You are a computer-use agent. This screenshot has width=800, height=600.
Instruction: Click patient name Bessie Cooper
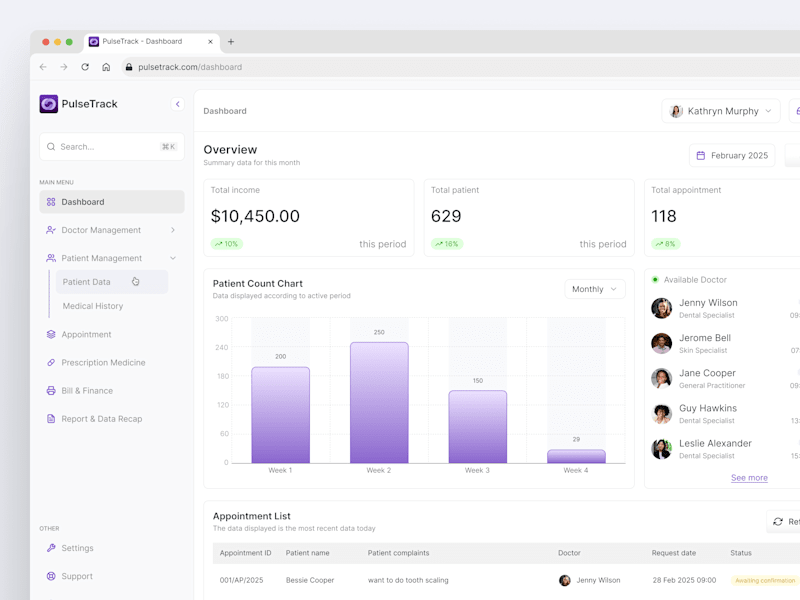[x=310, y=581]
